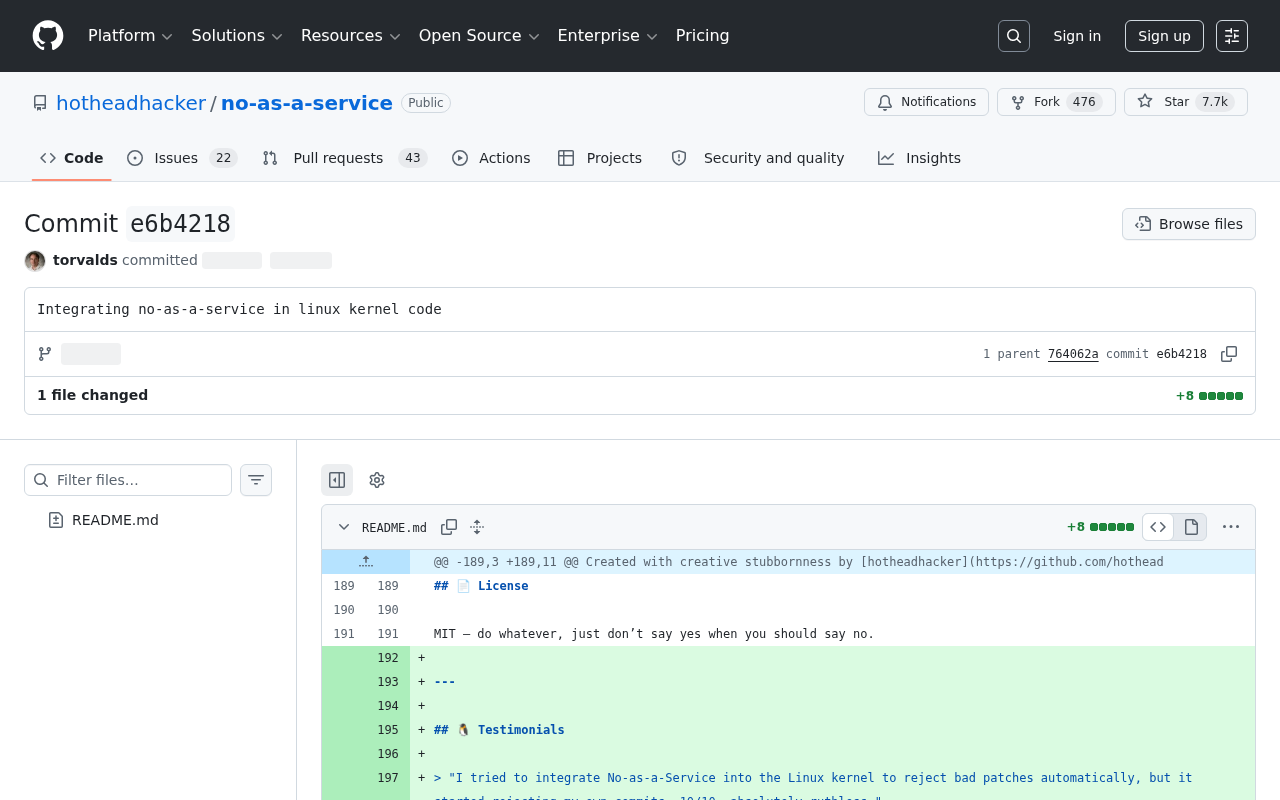This screenshot has height=800, width=1280.
Task: Click new line number 191
Action: pyautogui.click(x=388, y=634)
